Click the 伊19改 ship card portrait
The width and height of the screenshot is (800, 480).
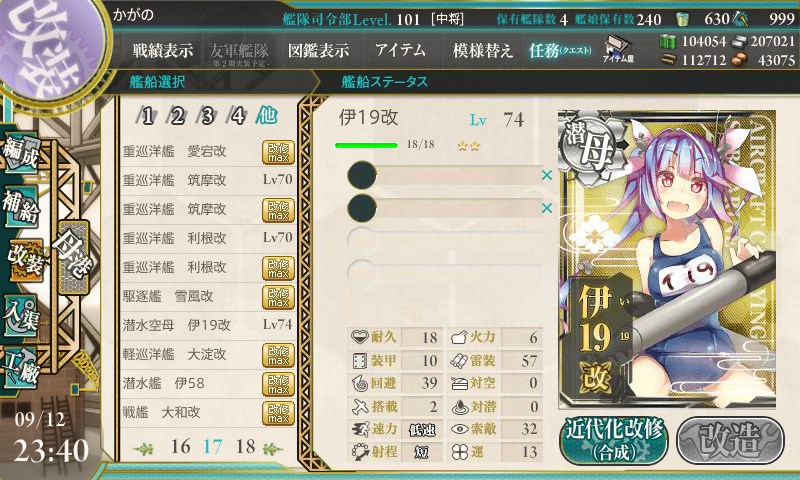point(667,259)
